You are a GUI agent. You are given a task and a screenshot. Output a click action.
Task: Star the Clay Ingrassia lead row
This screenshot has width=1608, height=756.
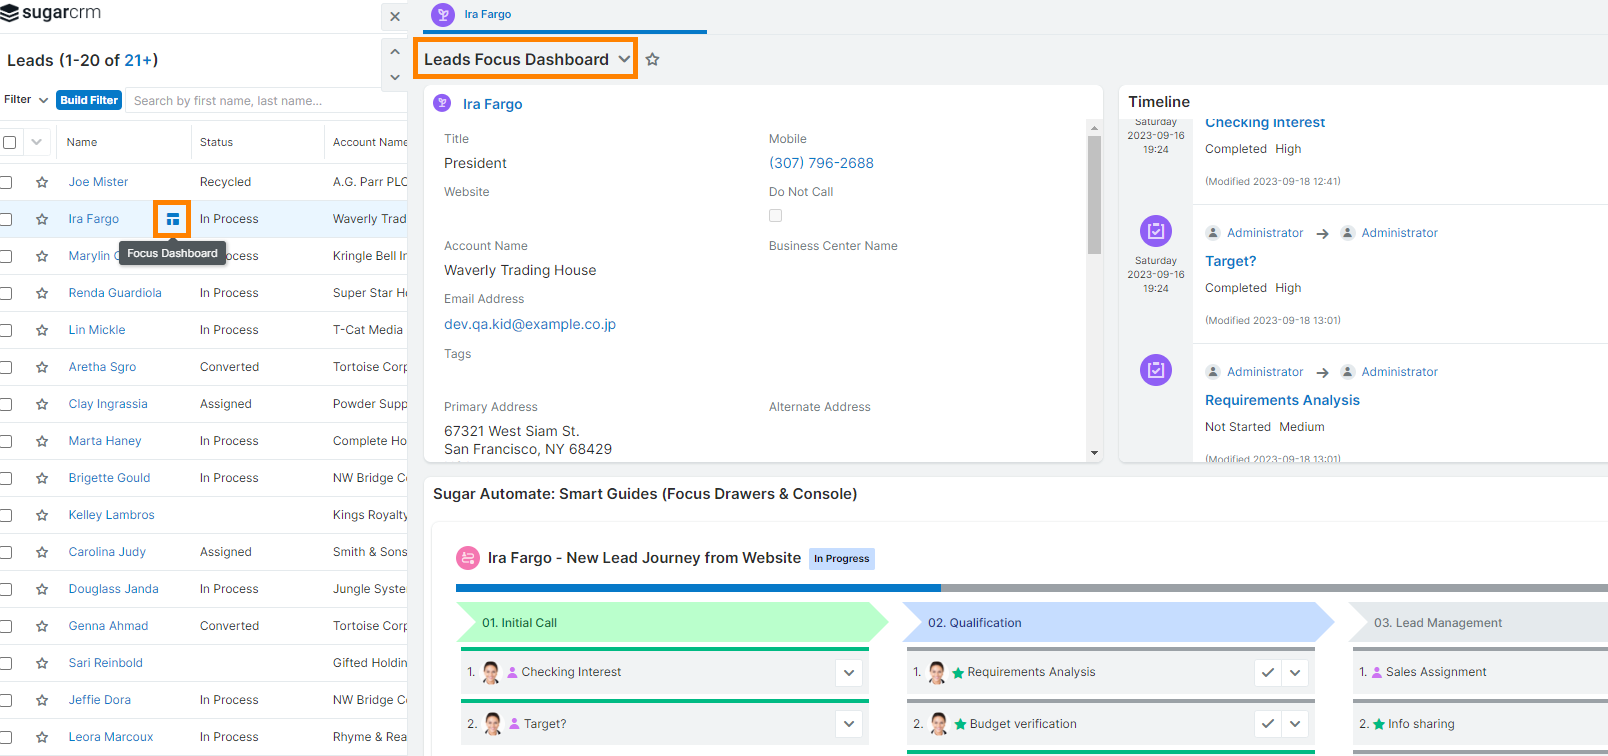(x=42, y=404)
